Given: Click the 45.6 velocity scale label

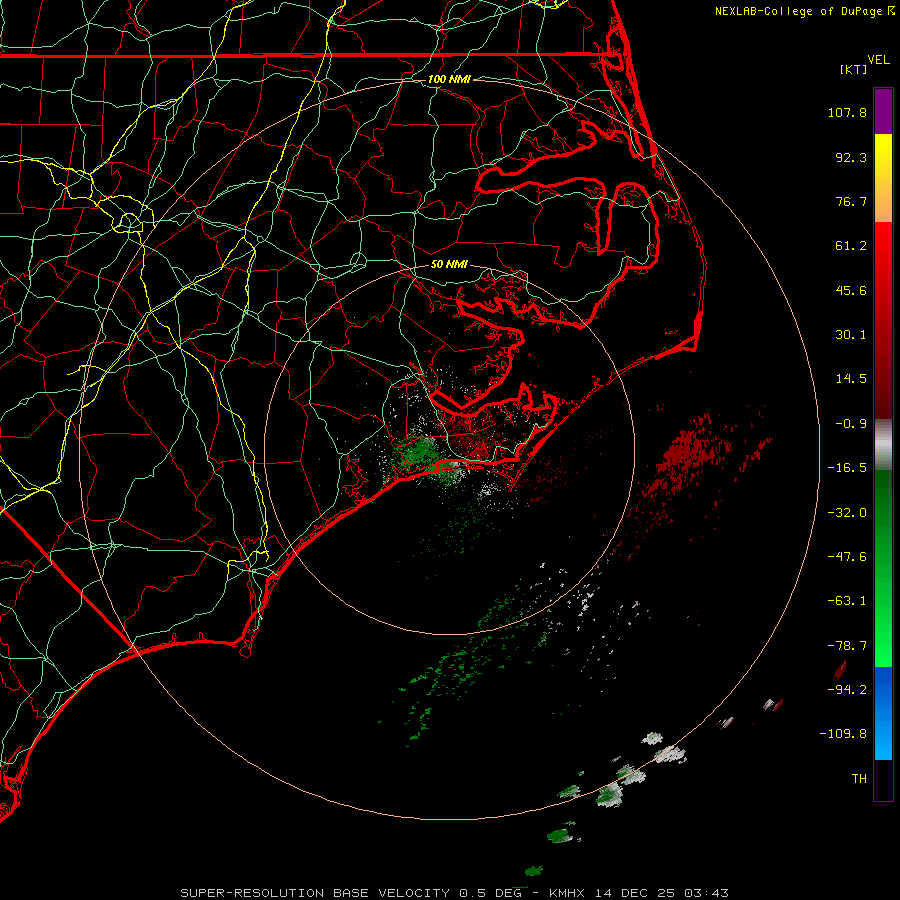Looking at the screenshot, I should click(851, 290).
